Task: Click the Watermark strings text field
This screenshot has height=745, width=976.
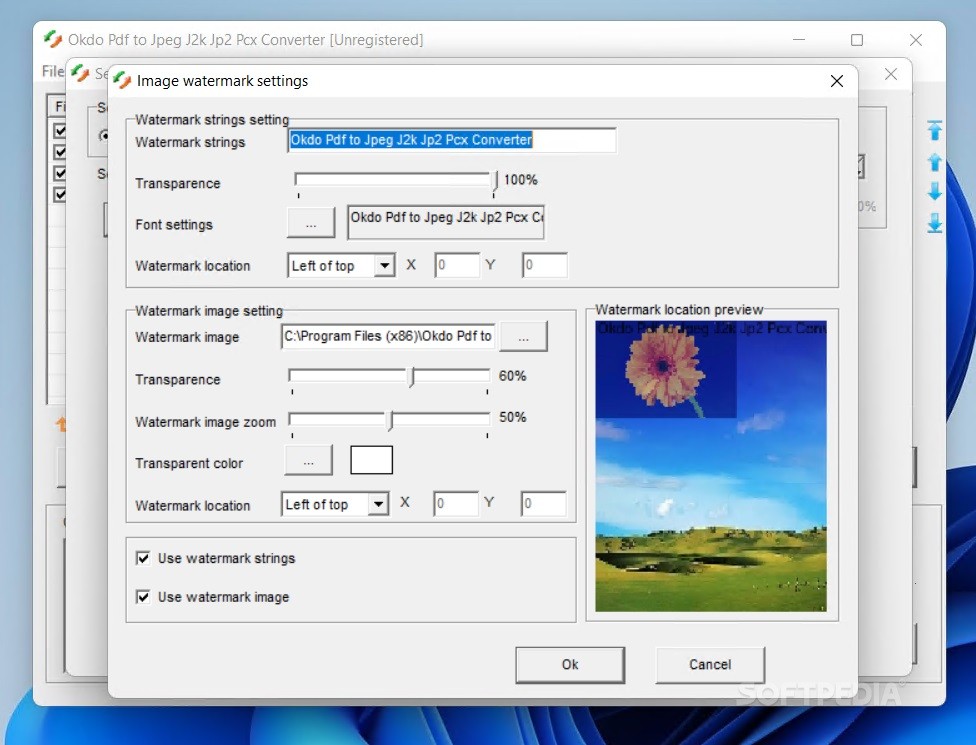Action: point(452,140)
